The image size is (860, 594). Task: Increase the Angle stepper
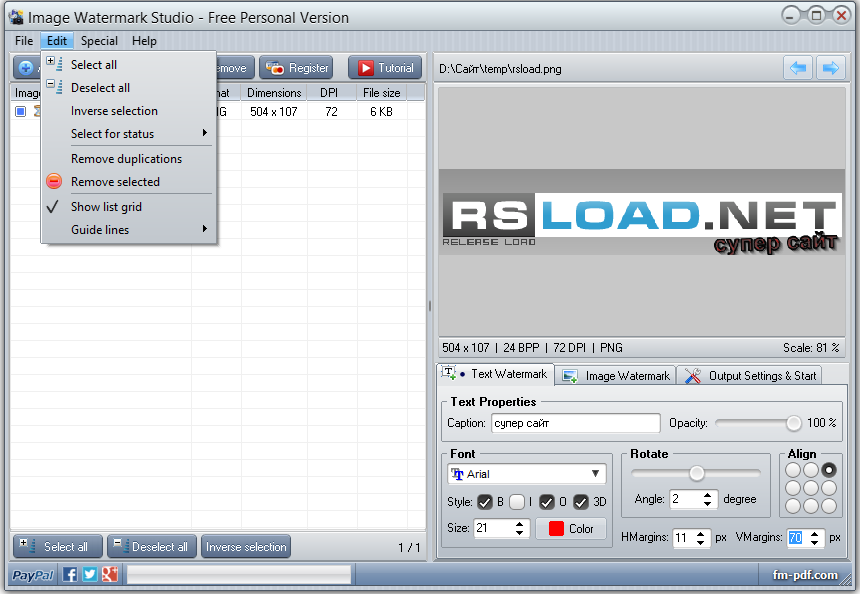tap(708, 495)
